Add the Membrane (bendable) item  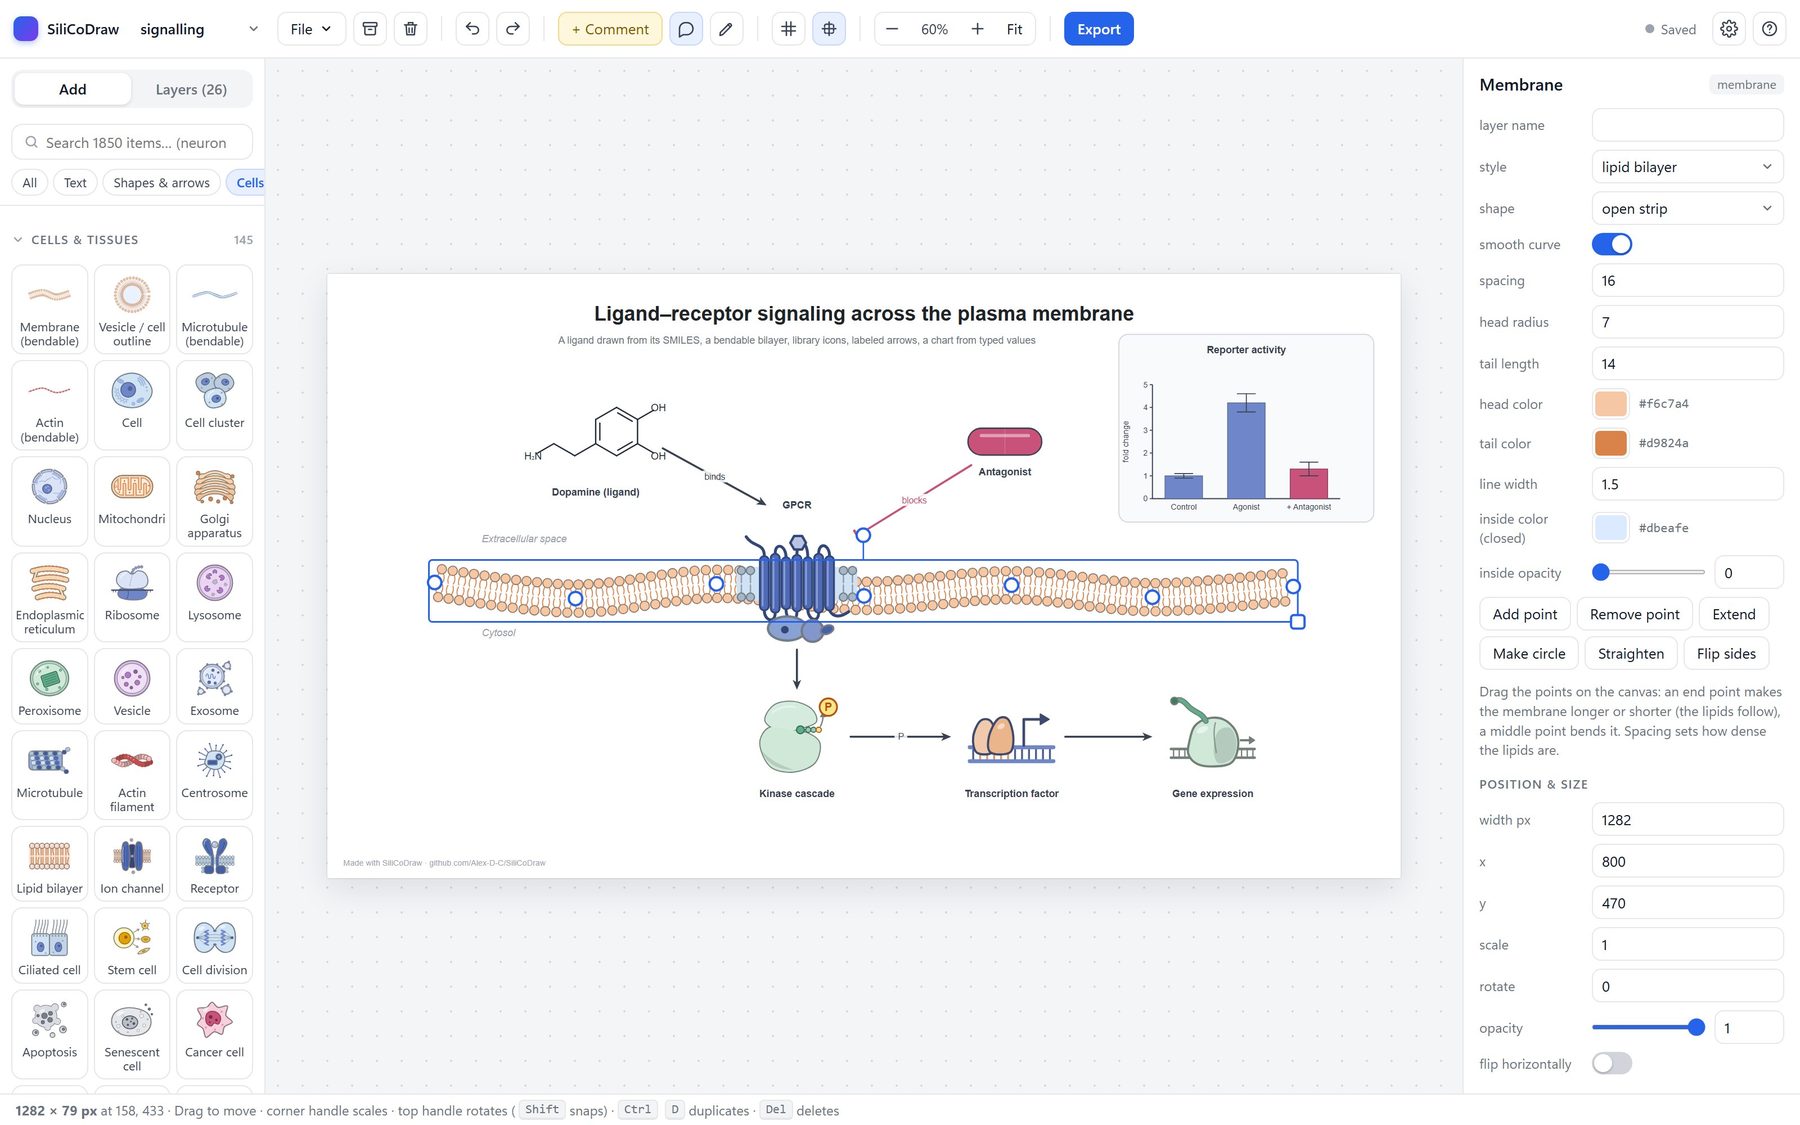pyautogui.click(x=50, y=308)
